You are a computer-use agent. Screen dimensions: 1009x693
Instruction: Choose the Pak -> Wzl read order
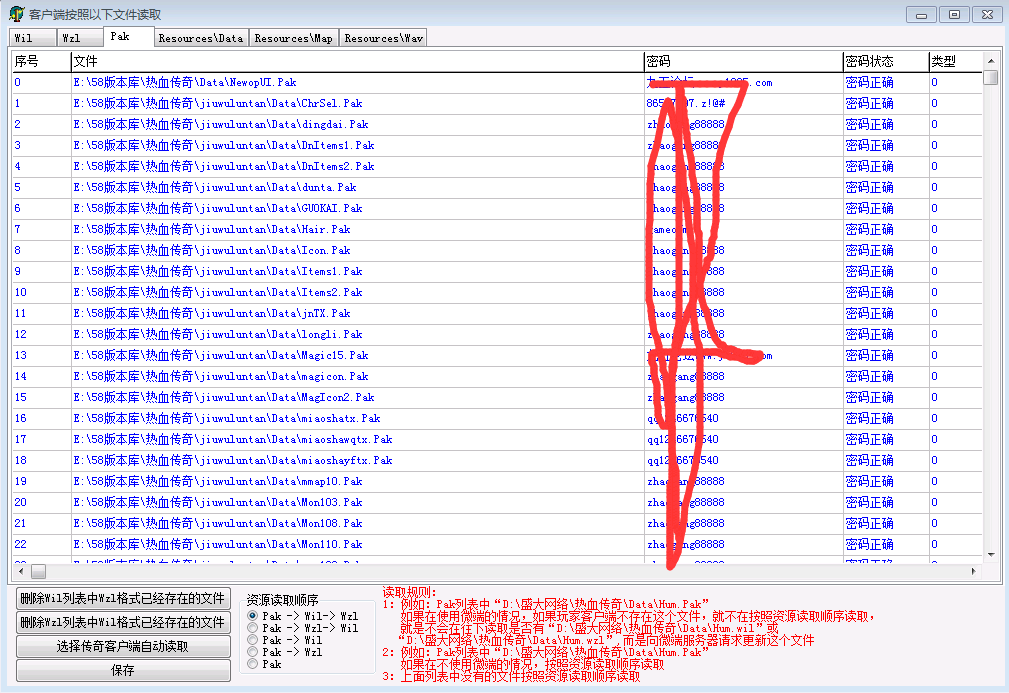(x=253, y=652)
